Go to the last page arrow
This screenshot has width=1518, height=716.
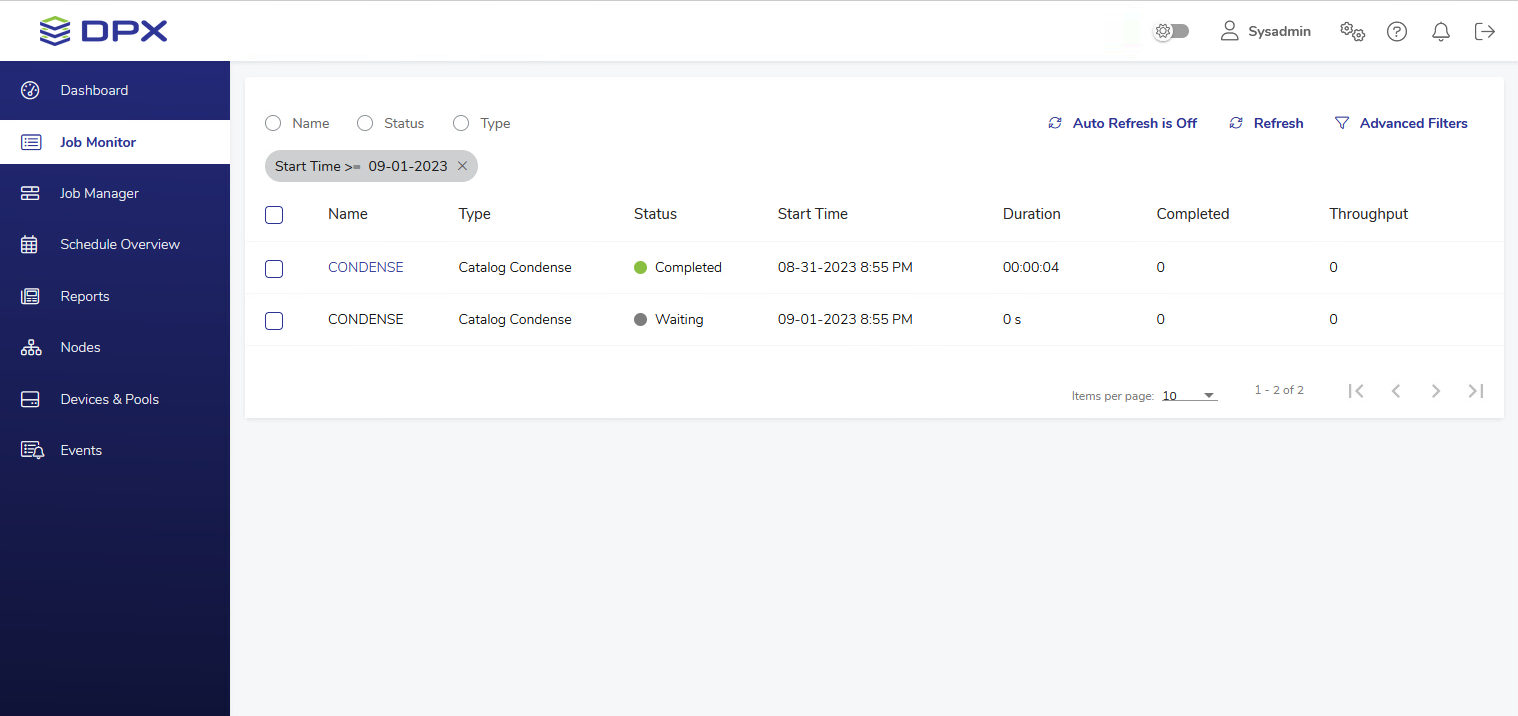[x=1475, y=391]
